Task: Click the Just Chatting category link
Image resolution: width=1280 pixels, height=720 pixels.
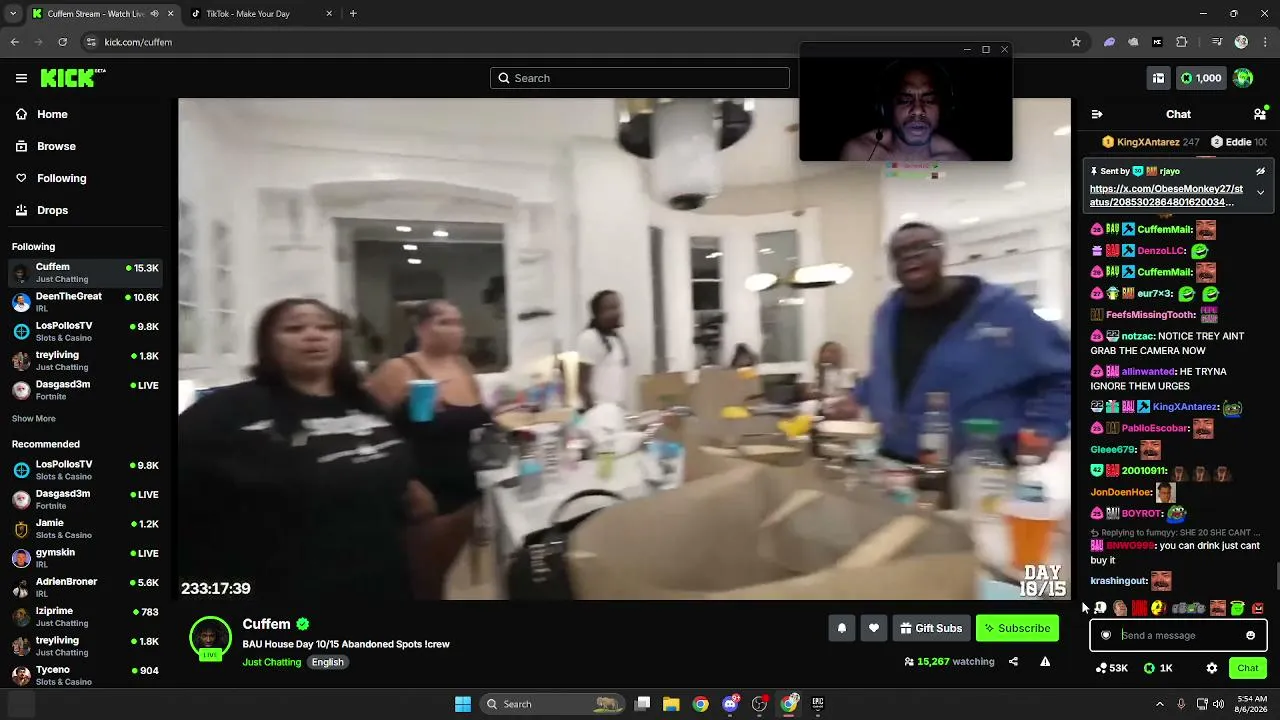Action: click(271, 662)
